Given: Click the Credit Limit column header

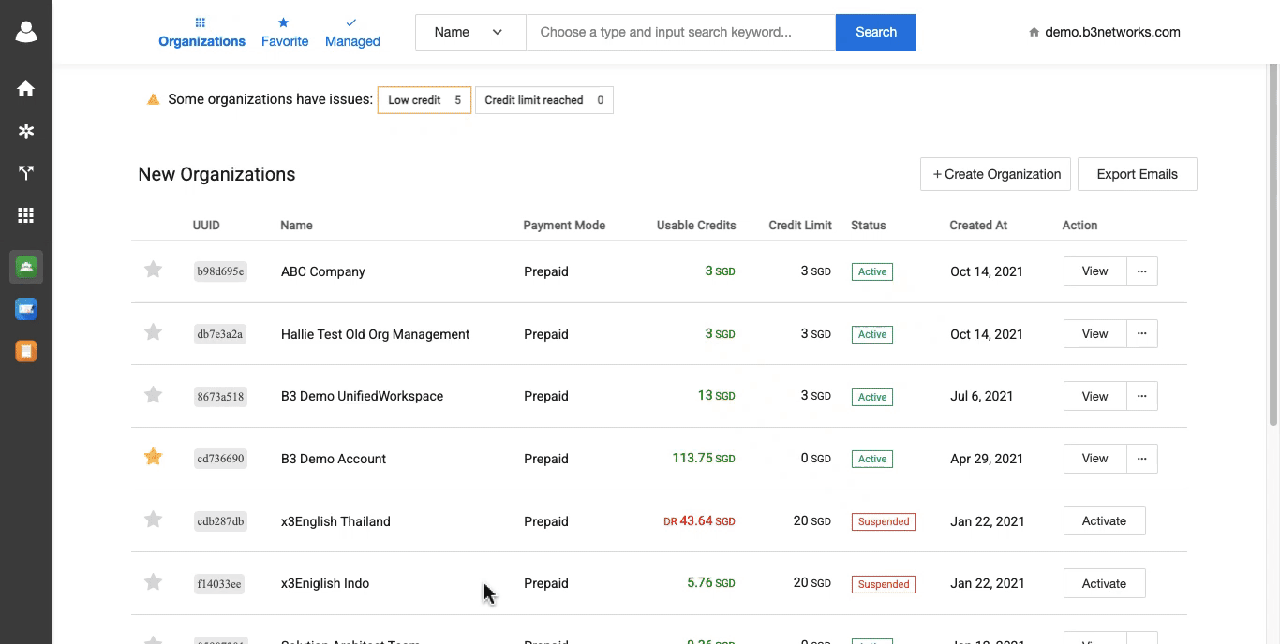Looking at the screenshot, I should (800, 225).
